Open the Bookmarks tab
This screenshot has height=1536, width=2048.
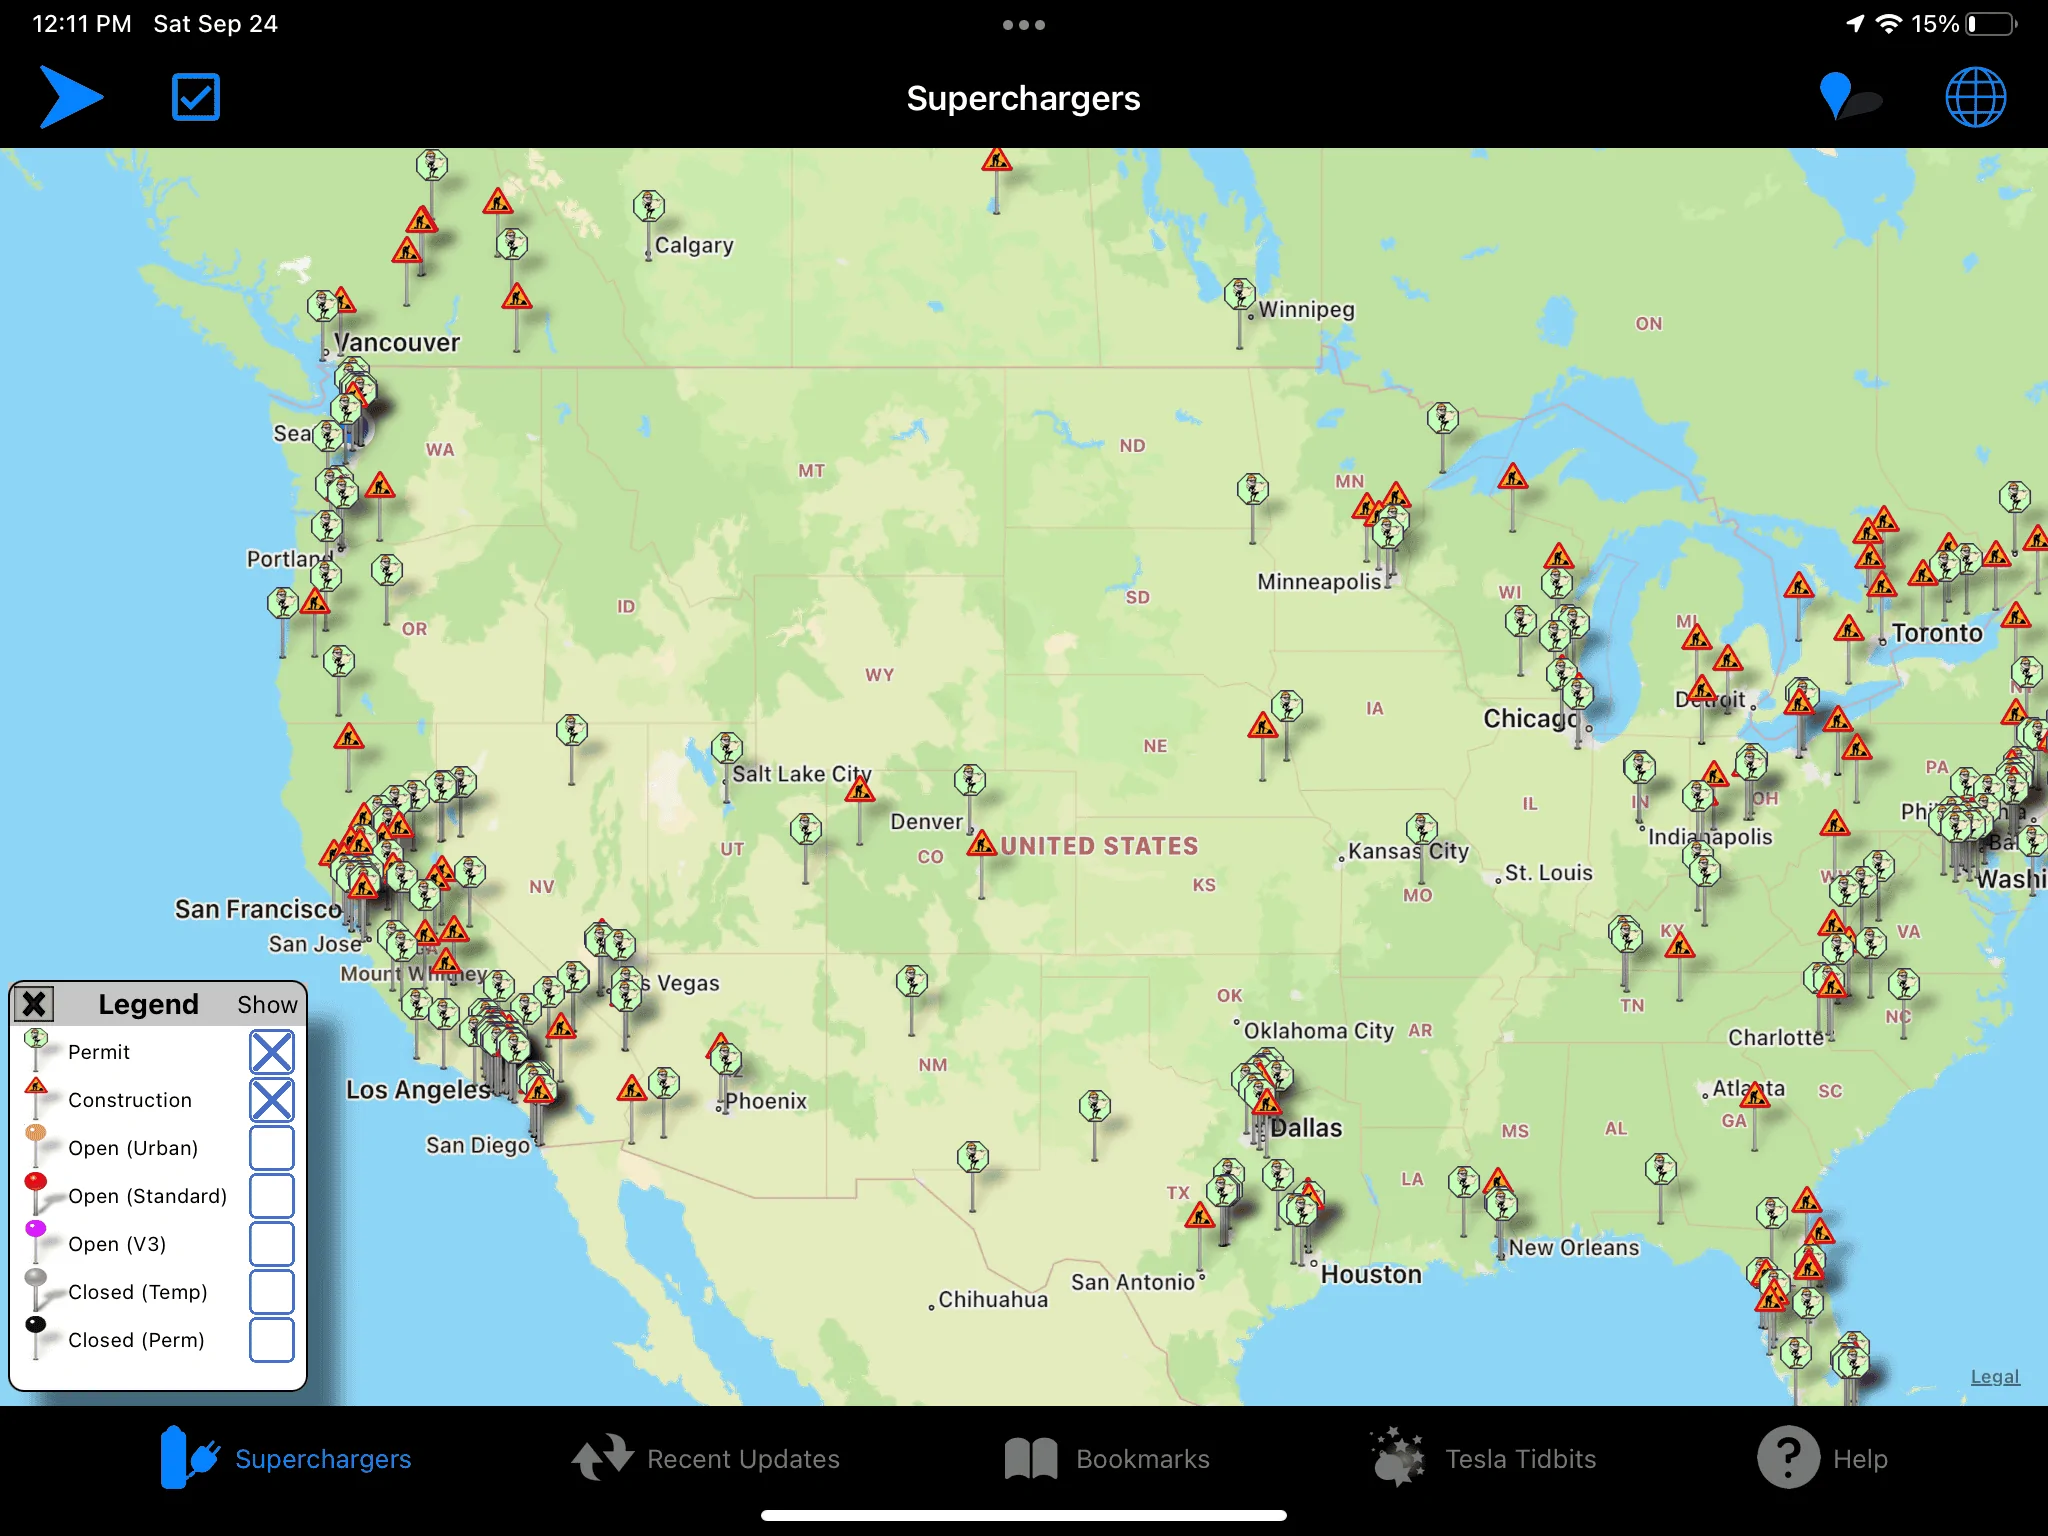[1107, 1459]
